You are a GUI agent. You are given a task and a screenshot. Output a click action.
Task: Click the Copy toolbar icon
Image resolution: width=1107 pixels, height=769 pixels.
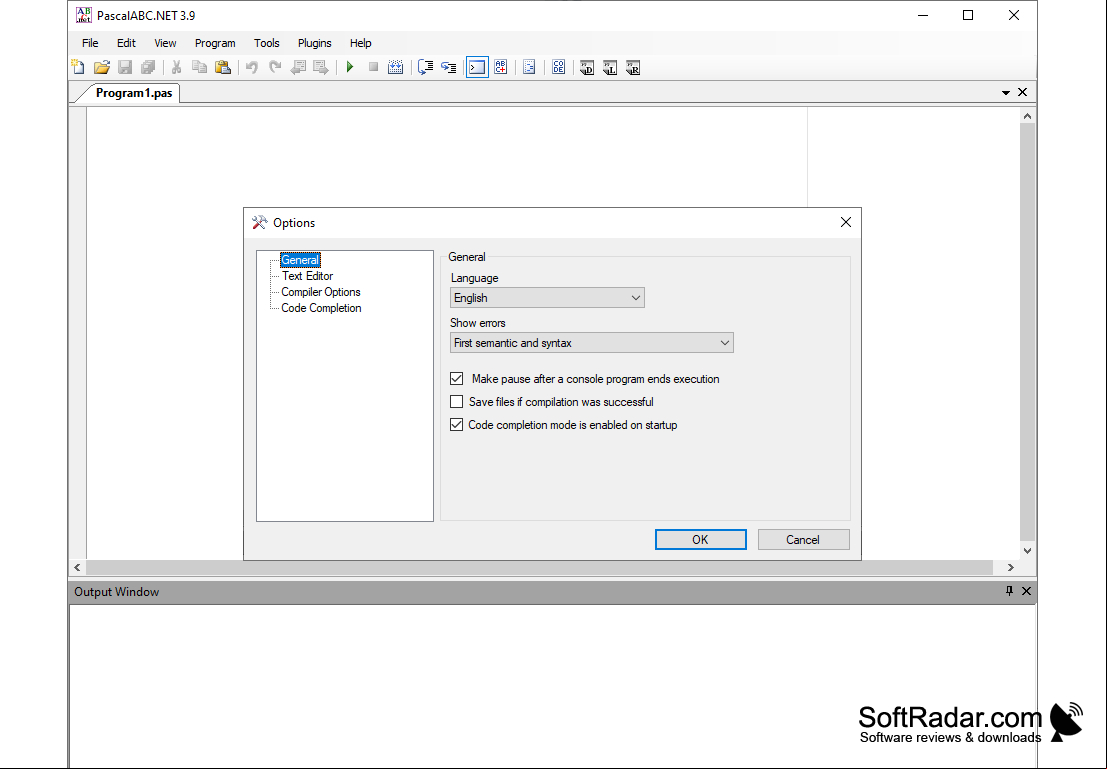coord(200,68)
